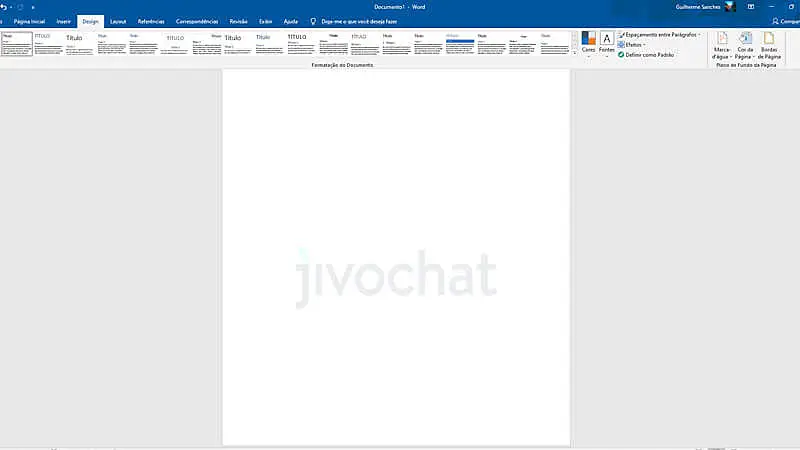
Task: Click Definir como Padrão green check
Action: point(621,54)
